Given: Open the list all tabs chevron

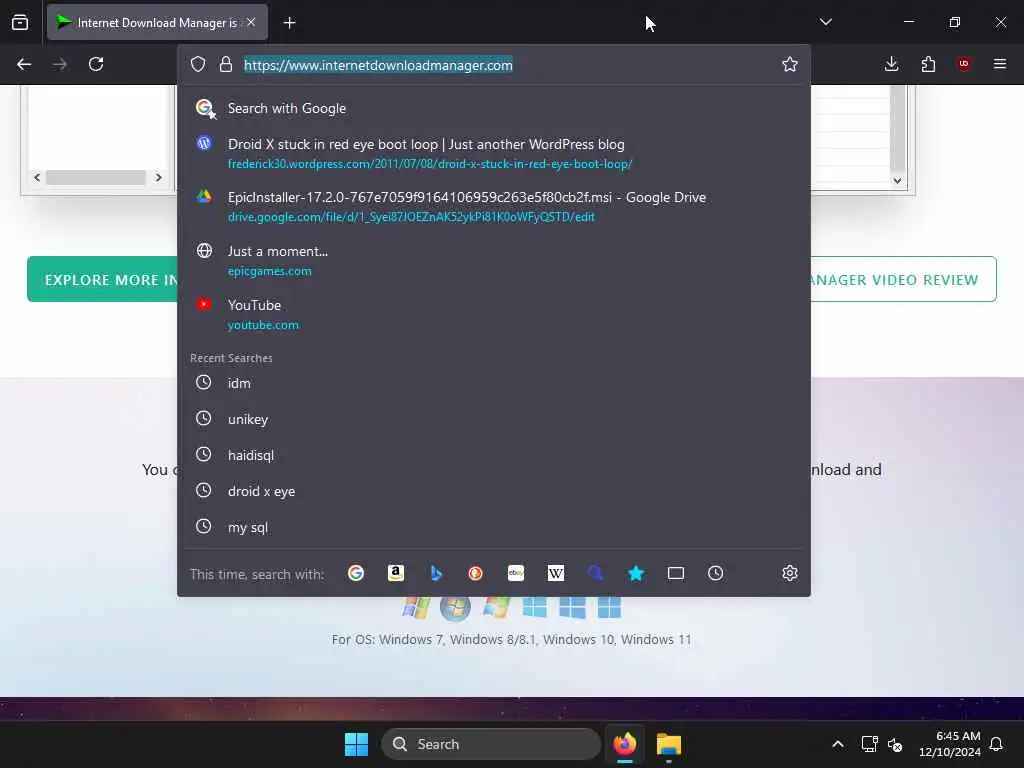Looking at the screenshot, I should (825, 22).
